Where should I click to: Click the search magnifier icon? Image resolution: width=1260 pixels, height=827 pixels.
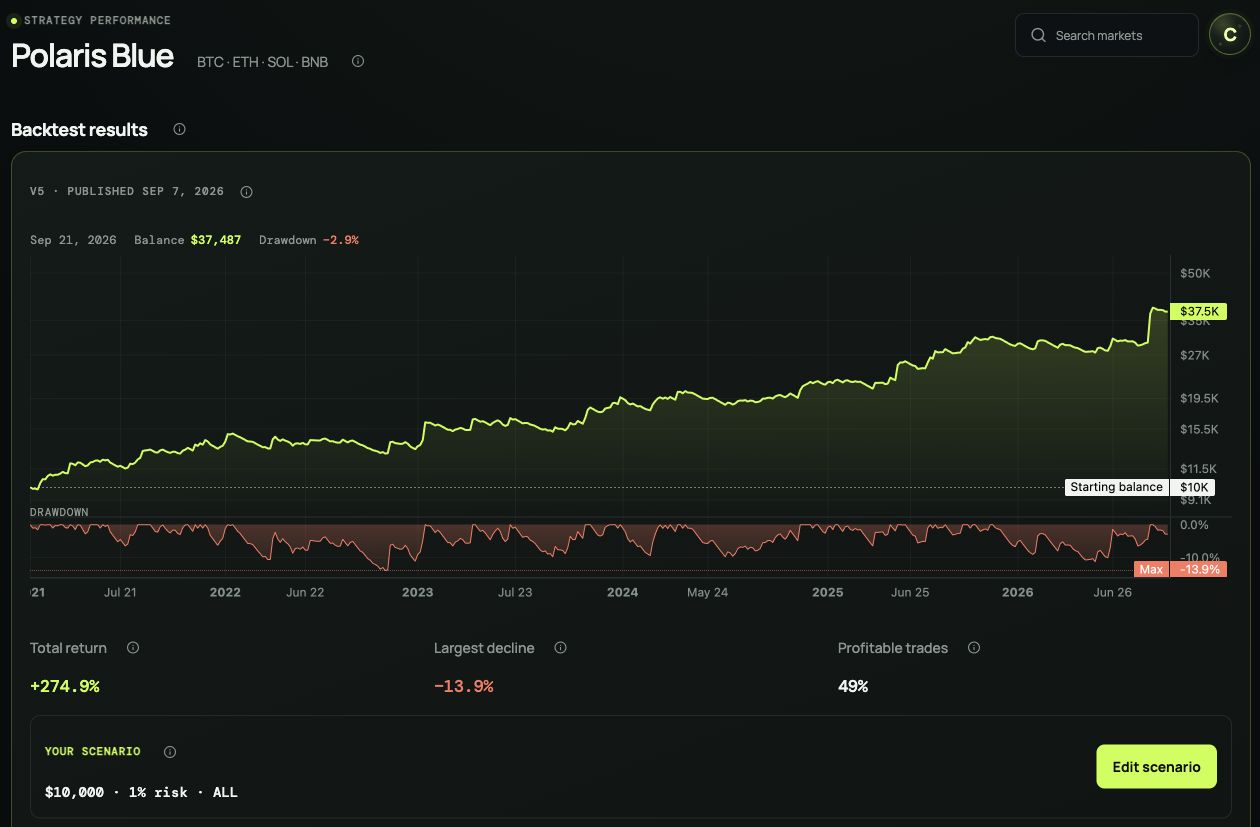click(1038, 35)
